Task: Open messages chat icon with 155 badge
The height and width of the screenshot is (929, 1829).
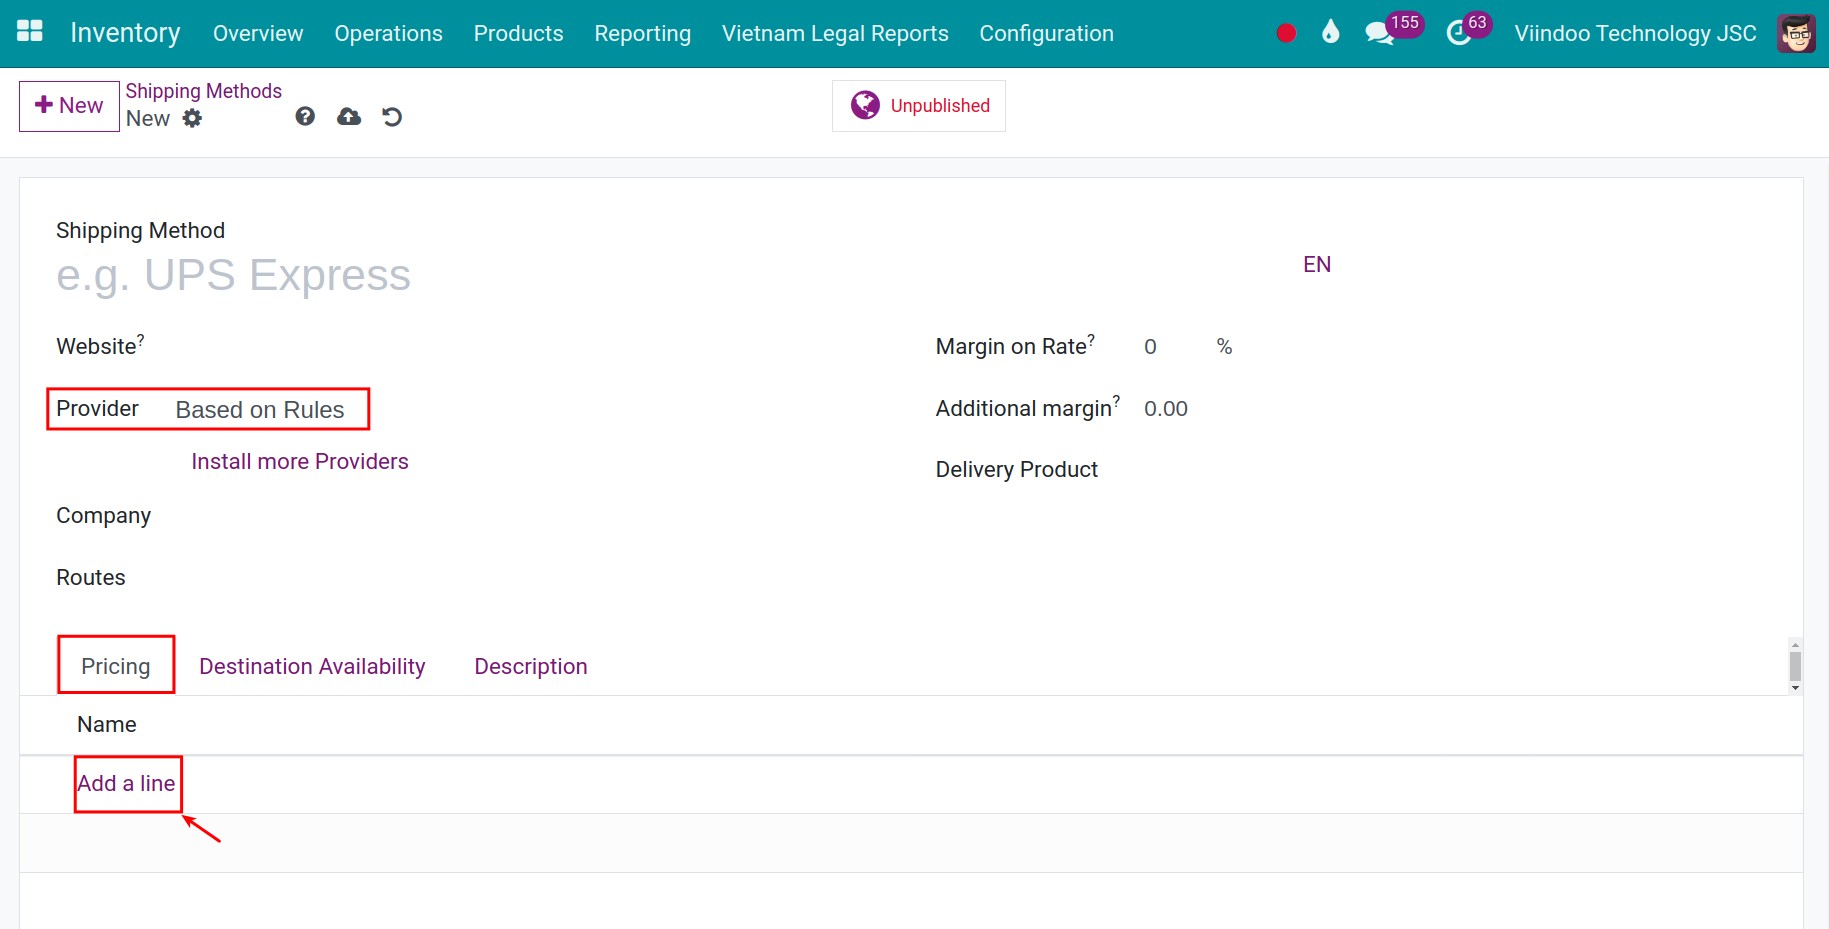Action: point(1380,33)
